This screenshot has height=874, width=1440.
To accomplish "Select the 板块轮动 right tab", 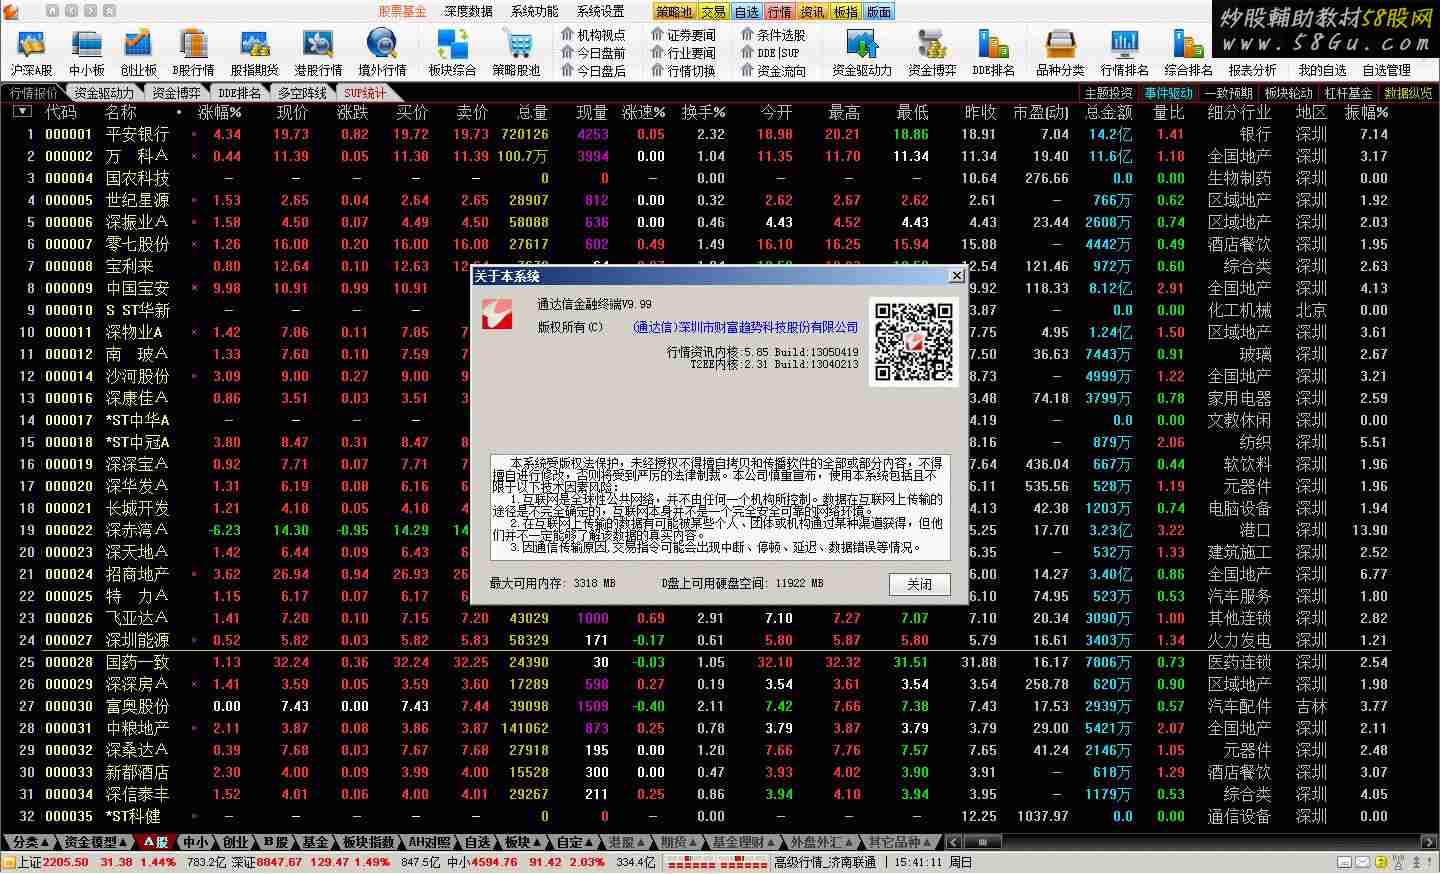I will (x=1288, y=93).
